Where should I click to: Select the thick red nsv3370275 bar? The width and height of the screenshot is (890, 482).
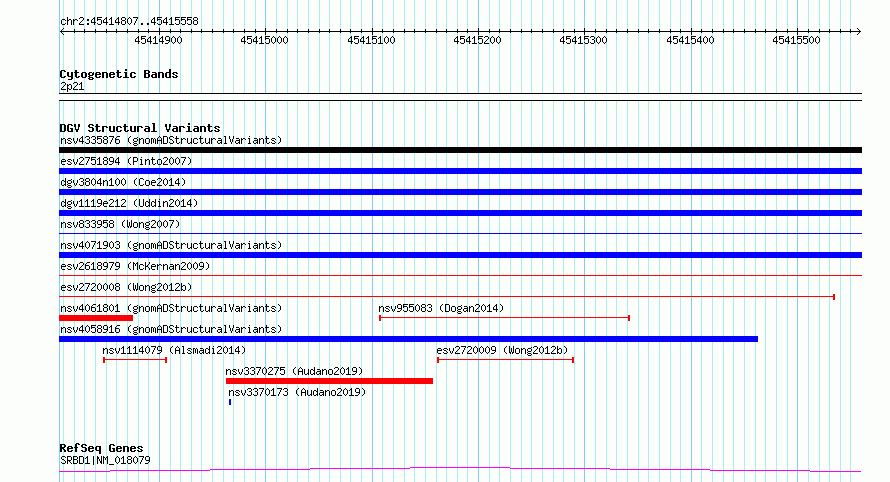(329, 381)
